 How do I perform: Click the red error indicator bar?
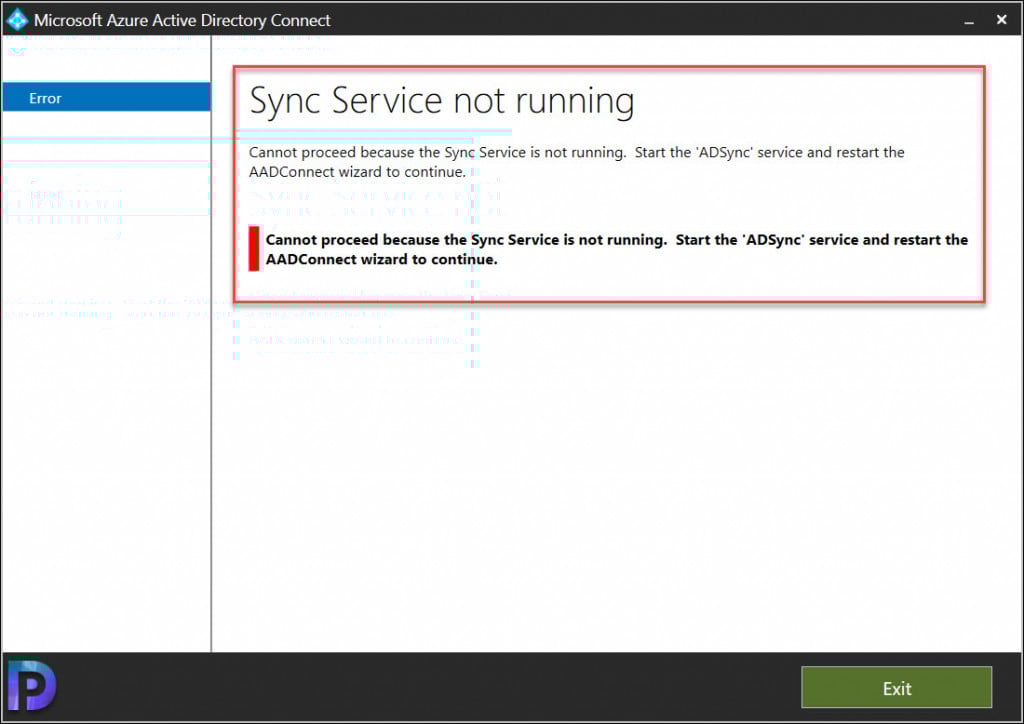pos(254,249)
